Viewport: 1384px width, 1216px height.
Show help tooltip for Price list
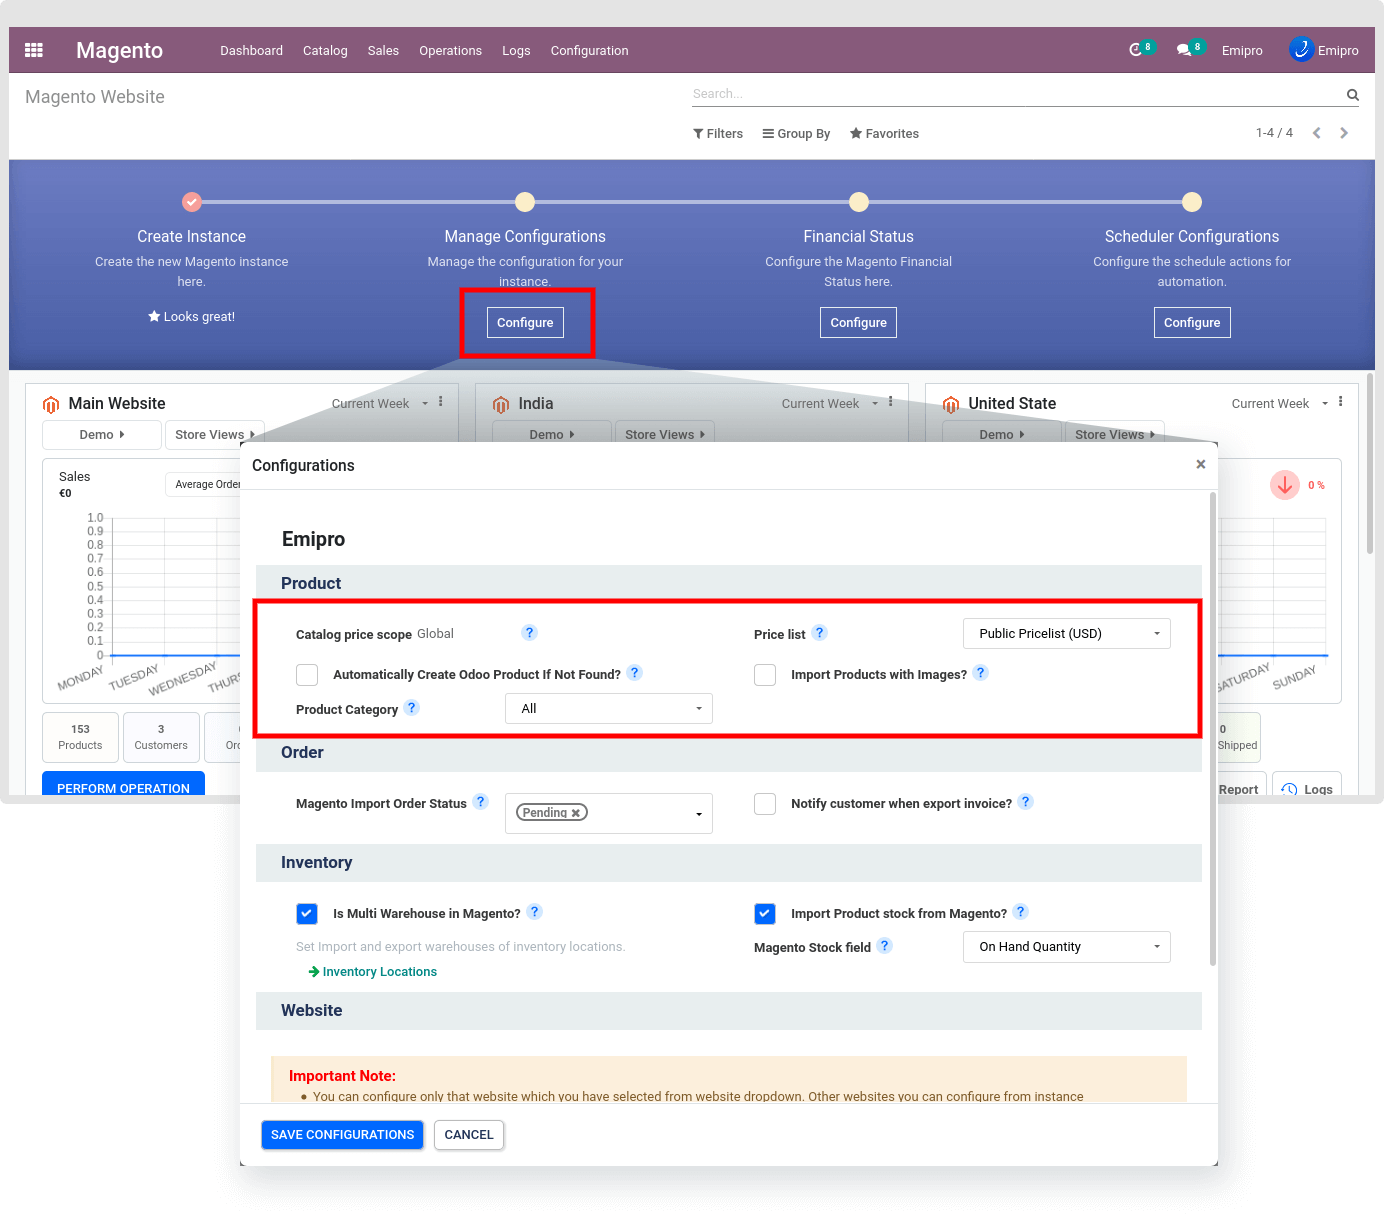click(820, 632)
